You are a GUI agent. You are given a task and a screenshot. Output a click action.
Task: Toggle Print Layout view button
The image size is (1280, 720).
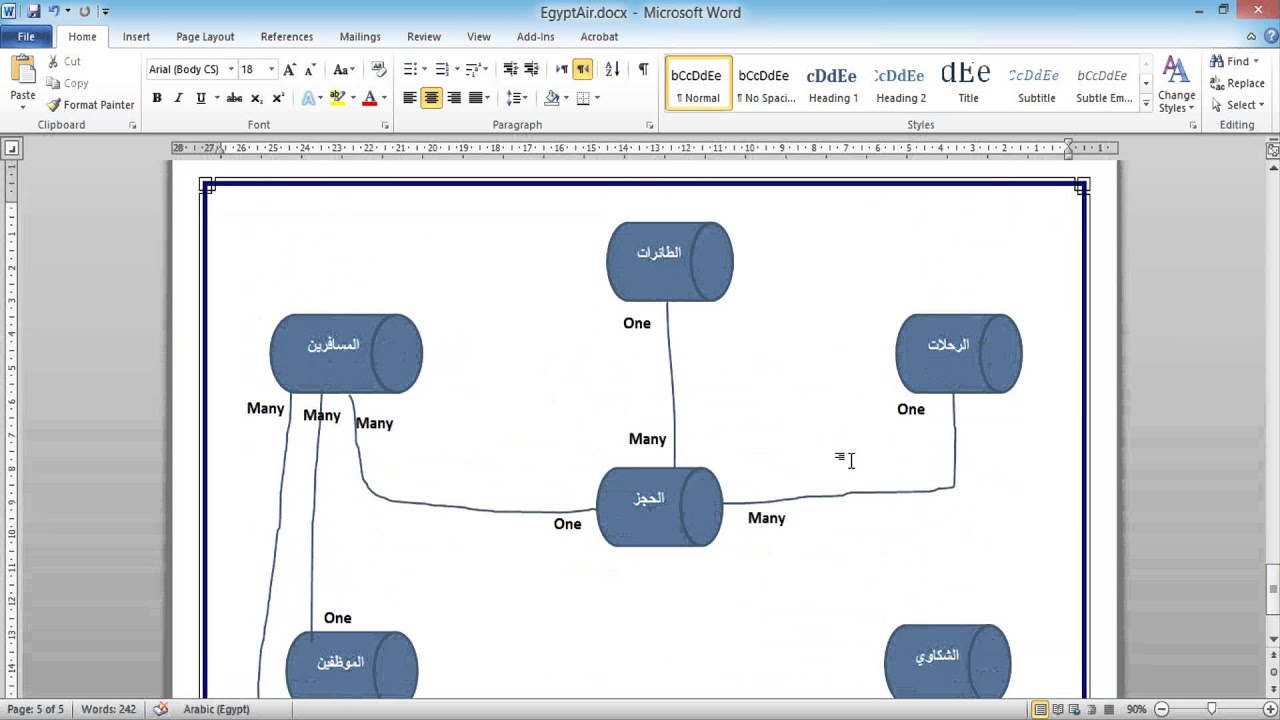(1041, 710)
